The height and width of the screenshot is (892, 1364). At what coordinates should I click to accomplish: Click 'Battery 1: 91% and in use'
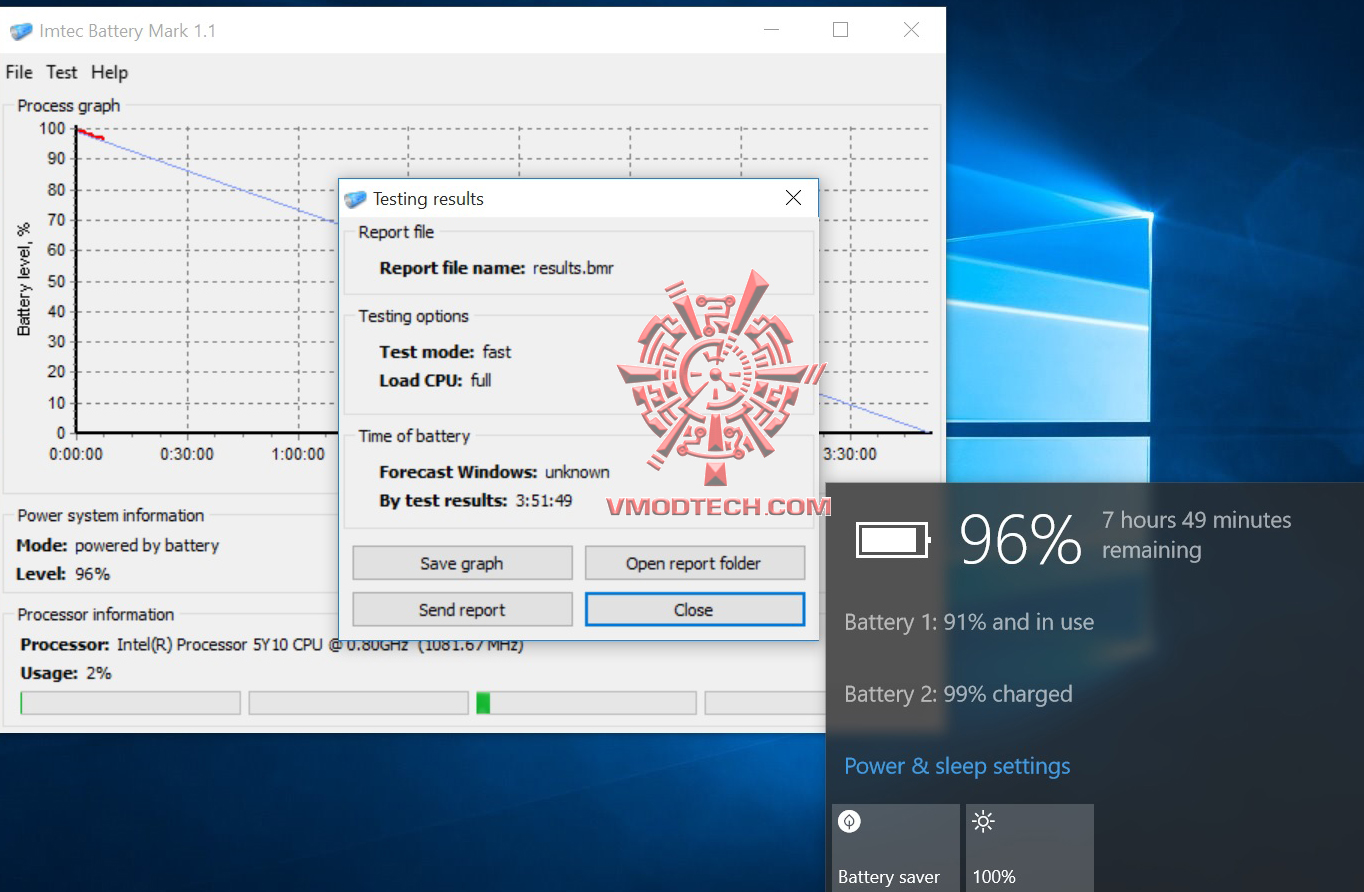[x=969, y=622]
